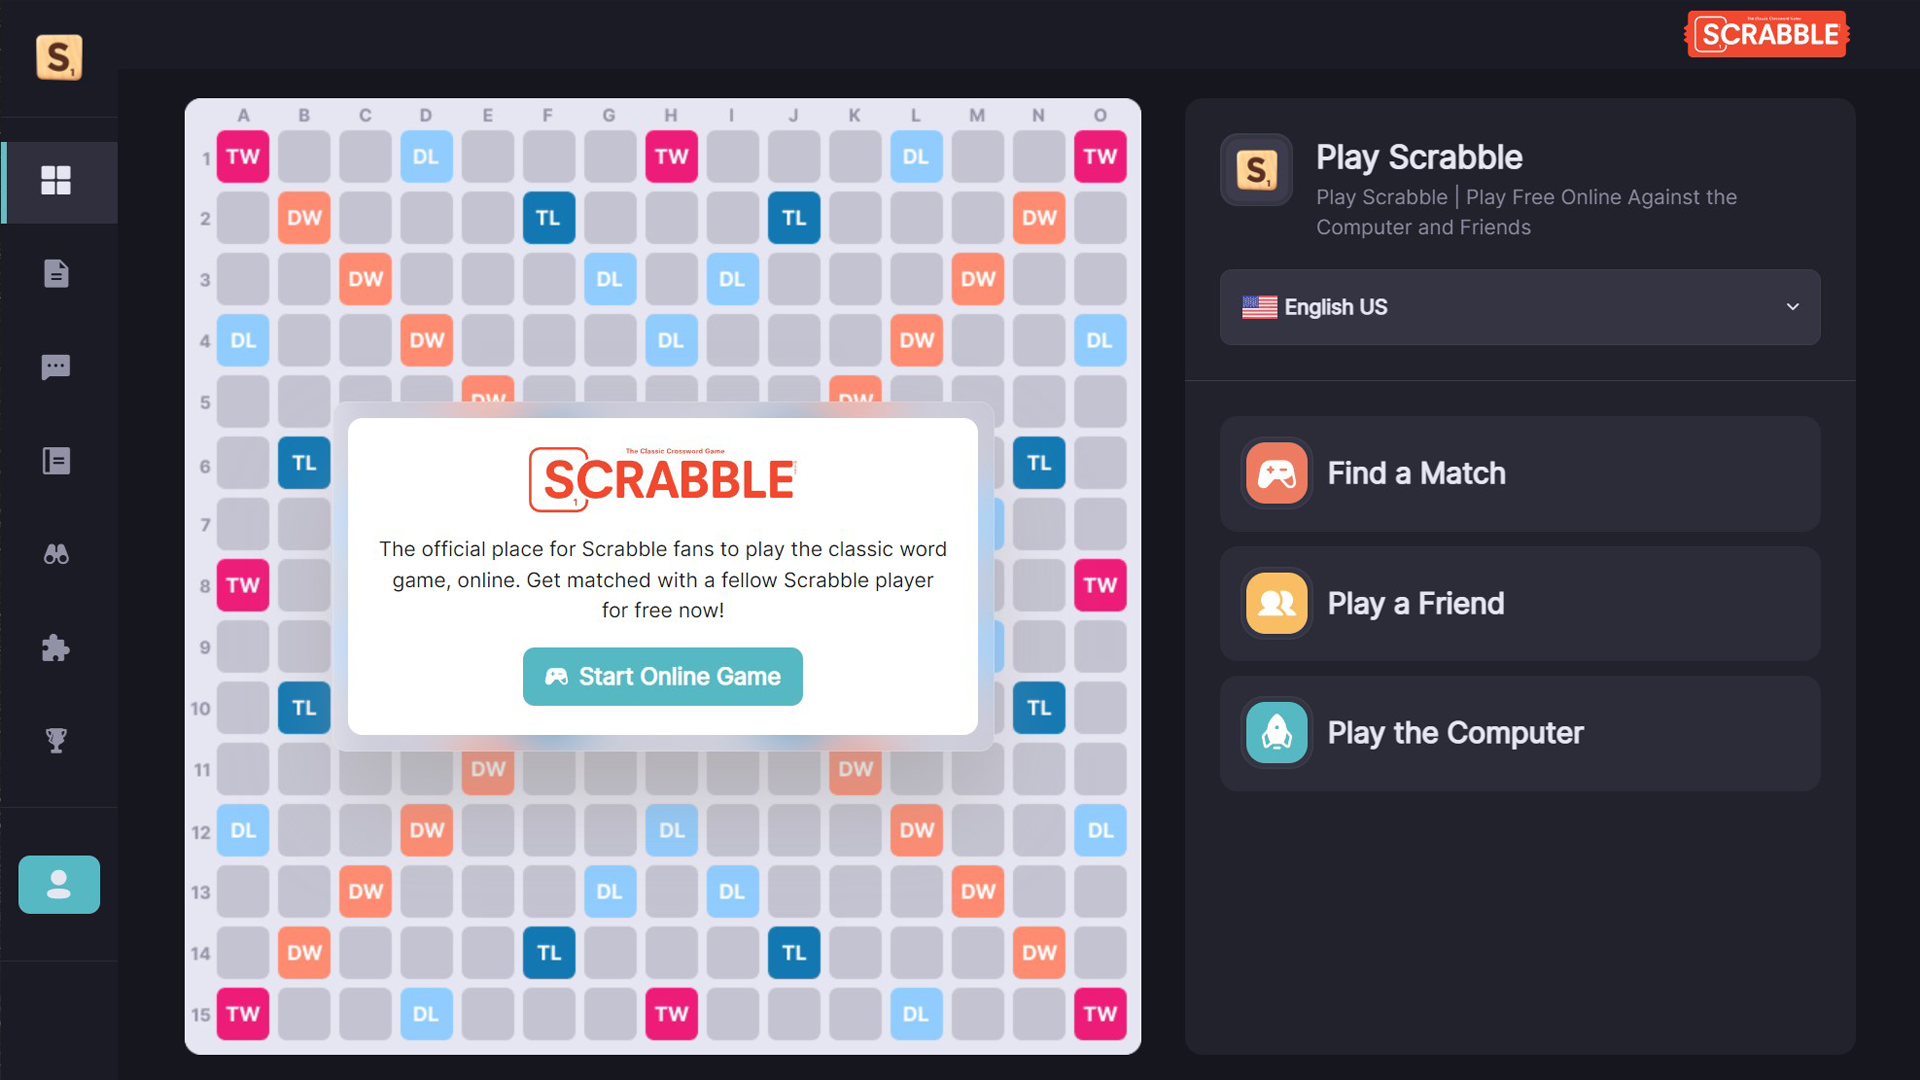Click the dashboard grid icon in sidebar
Viewport: 1920px width, 1080px height.
pos(57,179)
